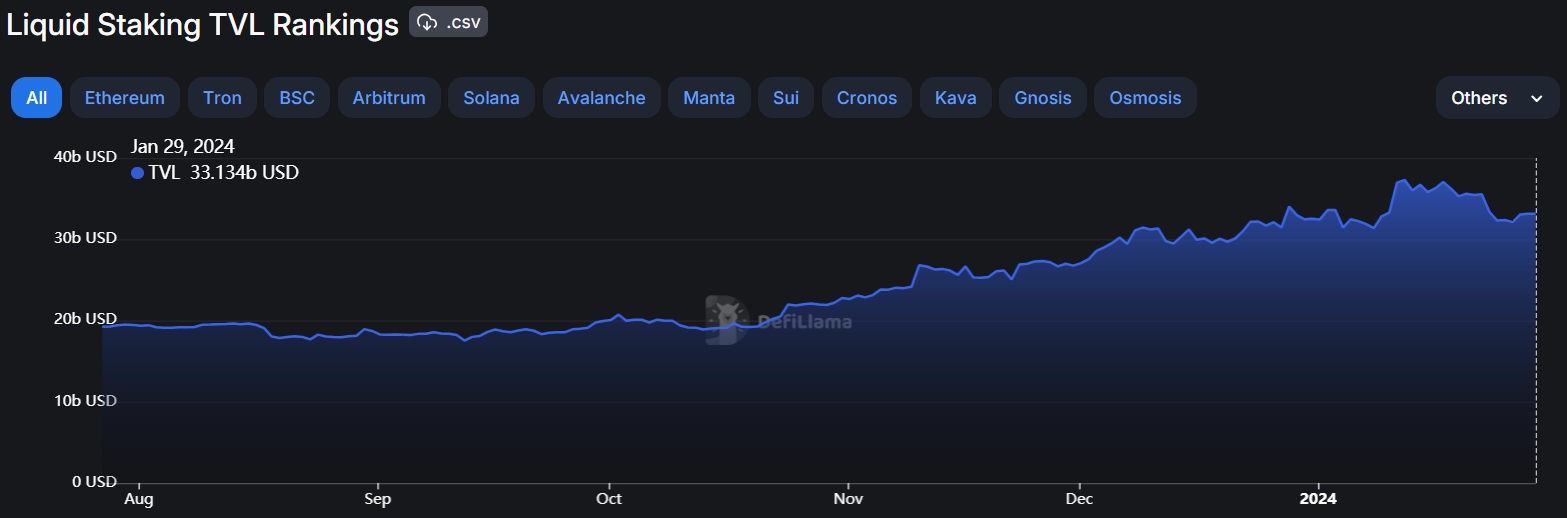Click the Oct label on time axis
This screenshot has width=1567, height=518.
[608, 498]
